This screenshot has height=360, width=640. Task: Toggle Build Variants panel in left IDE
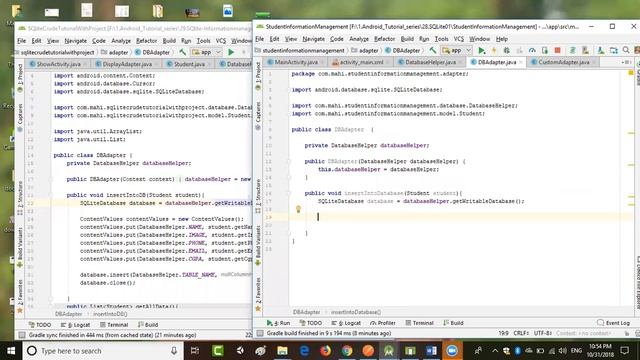coord(20,248)
